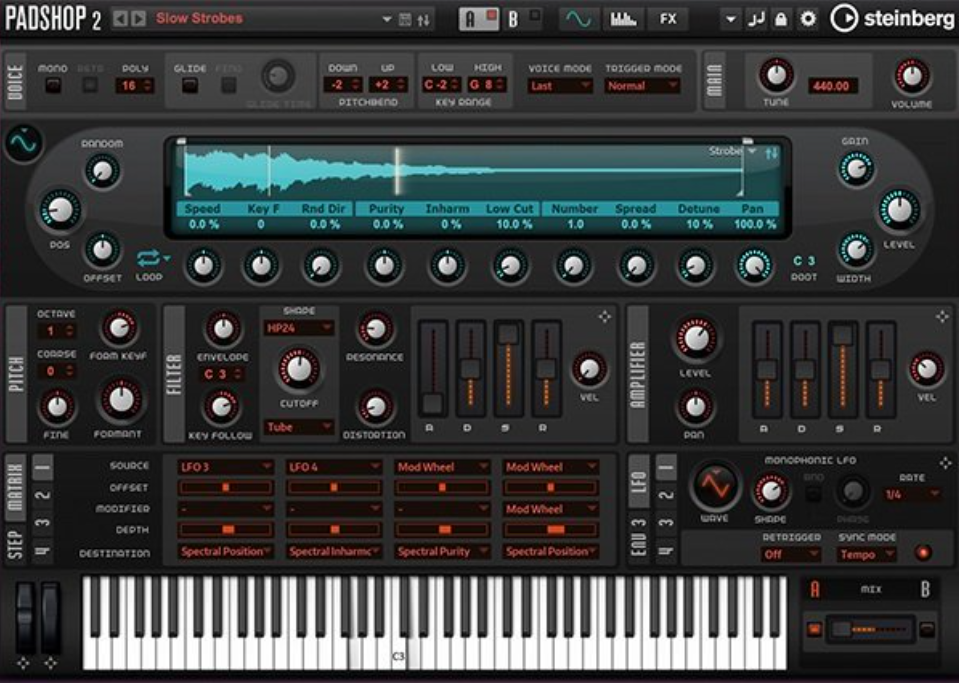
Task: Select the Env 3 tab
Action: [x=639, y=537]
